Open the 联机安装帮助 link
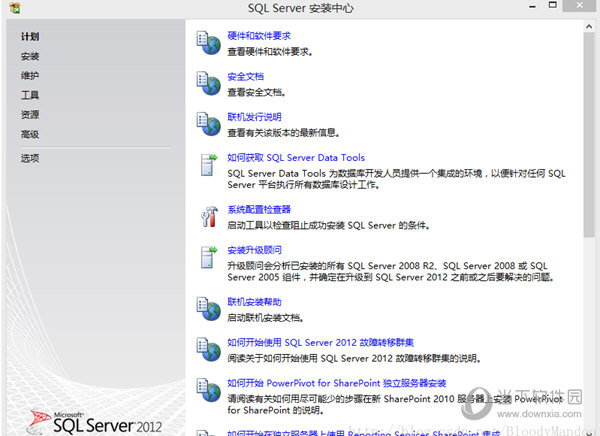 254,302
